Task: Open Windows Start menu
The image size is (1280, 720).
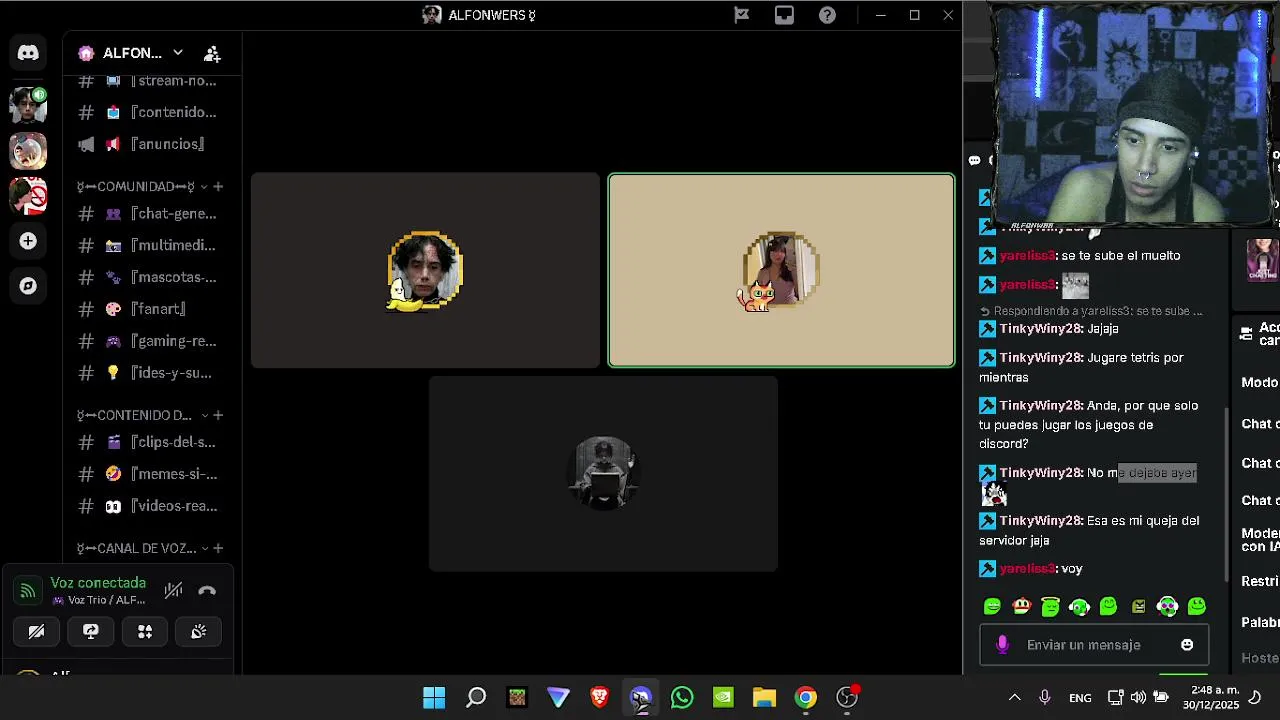Action: coord(434,698)
